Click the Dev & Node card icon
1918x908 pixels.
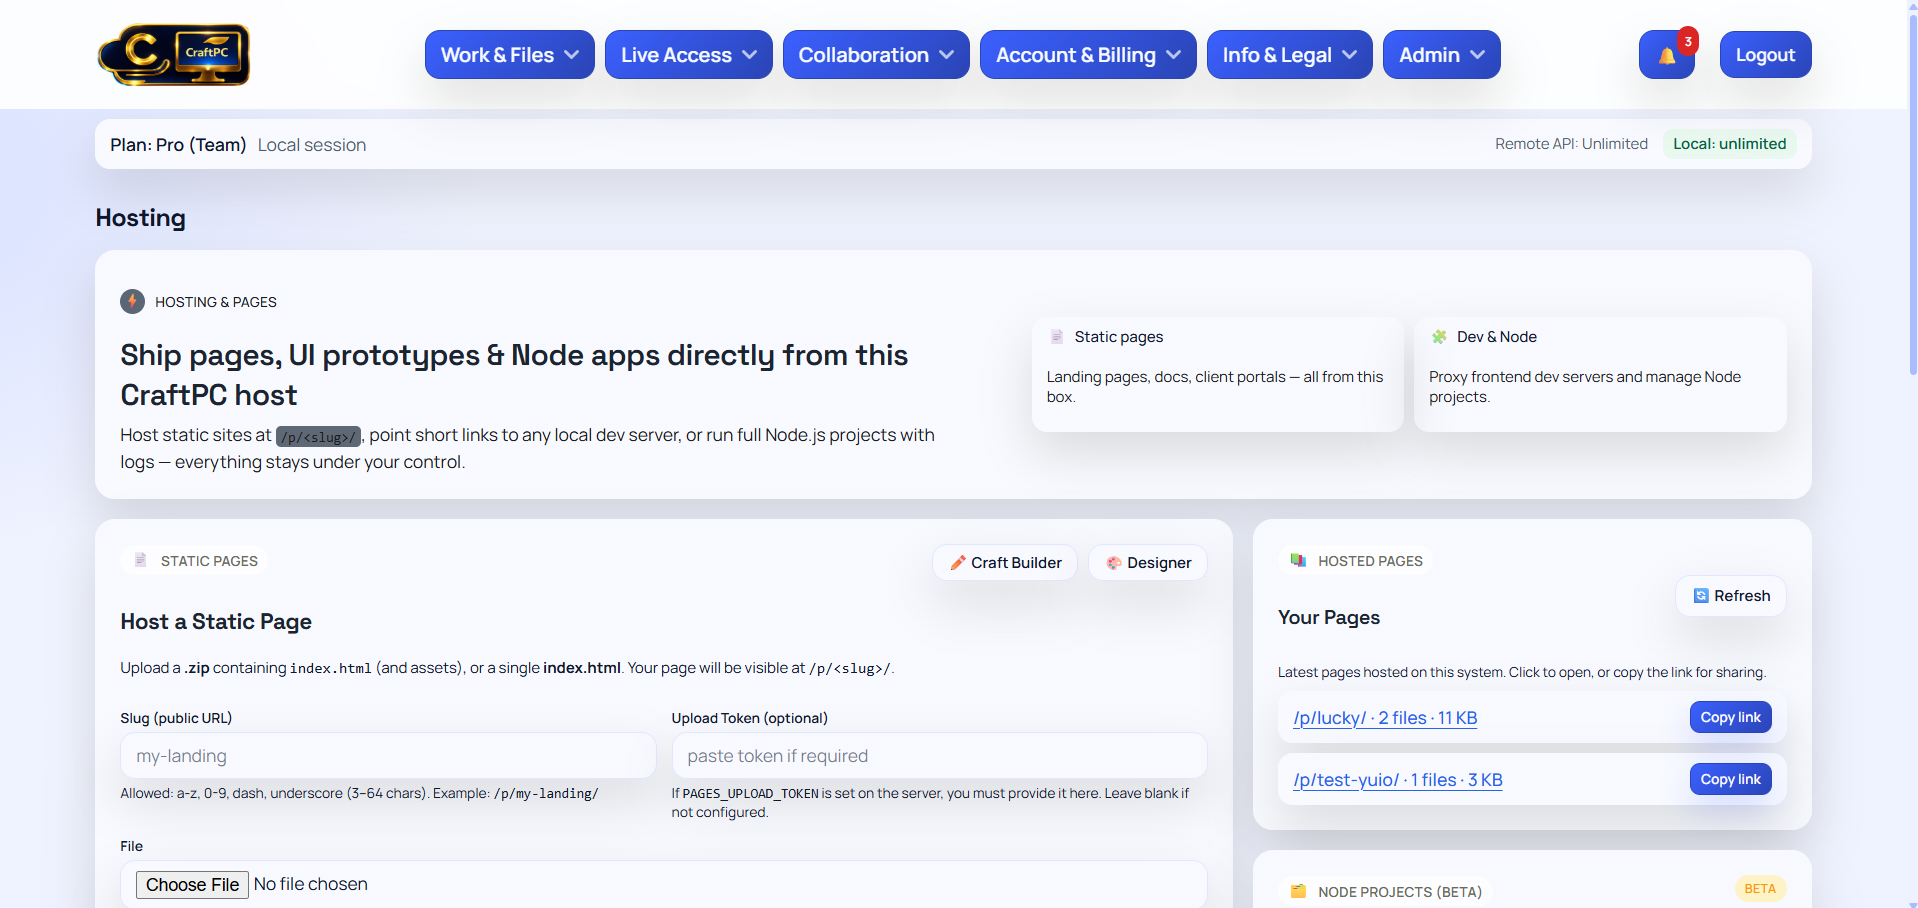point(1439,337)
